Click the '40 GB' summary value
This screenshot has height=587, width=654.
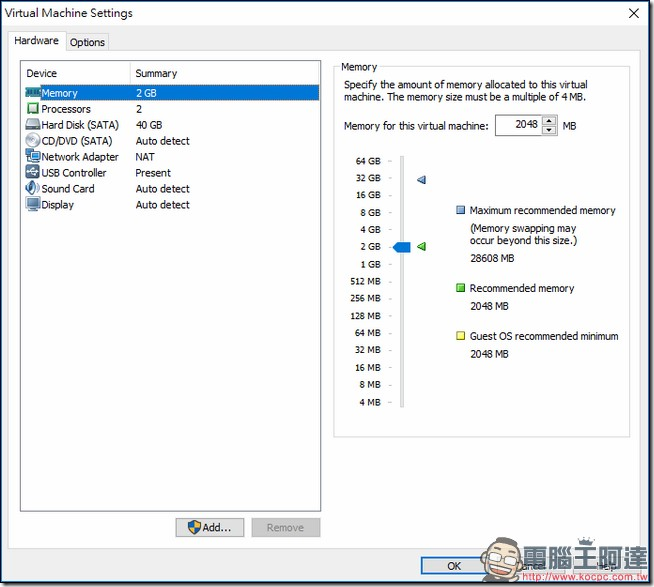pos(149,125)
